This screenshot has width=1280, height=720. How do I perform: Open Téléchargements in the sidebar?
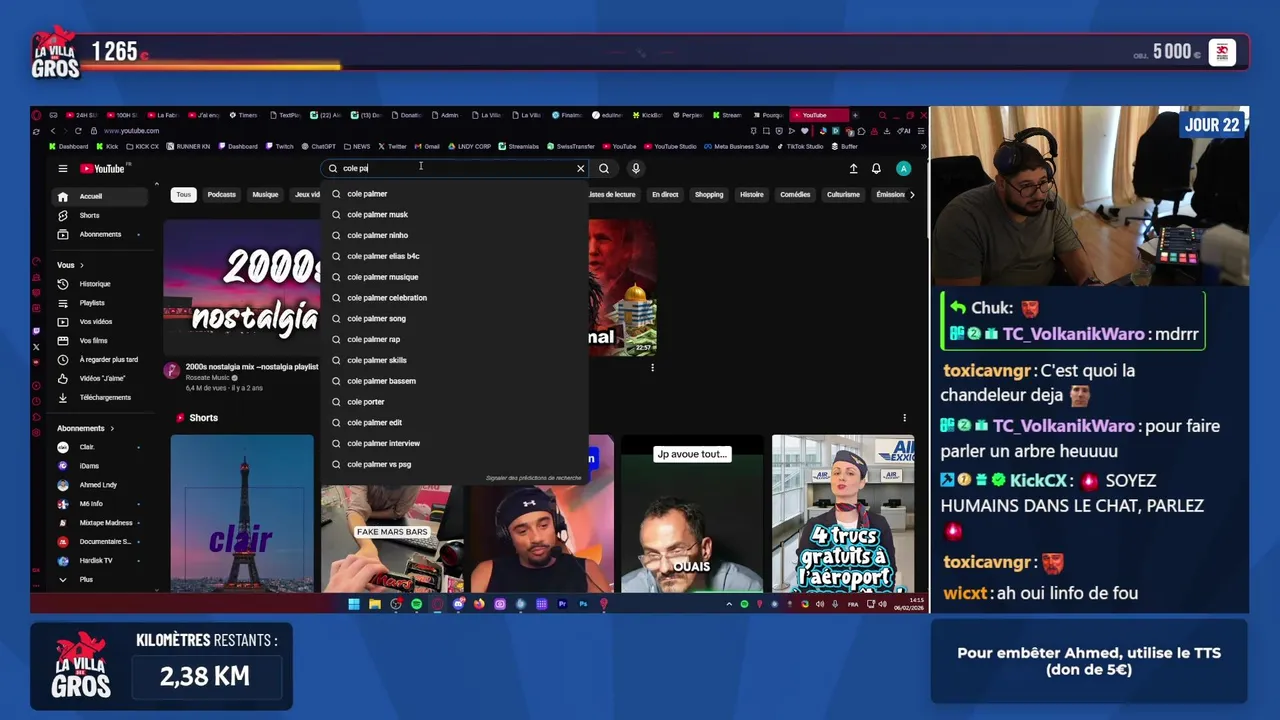click(100, 397)
